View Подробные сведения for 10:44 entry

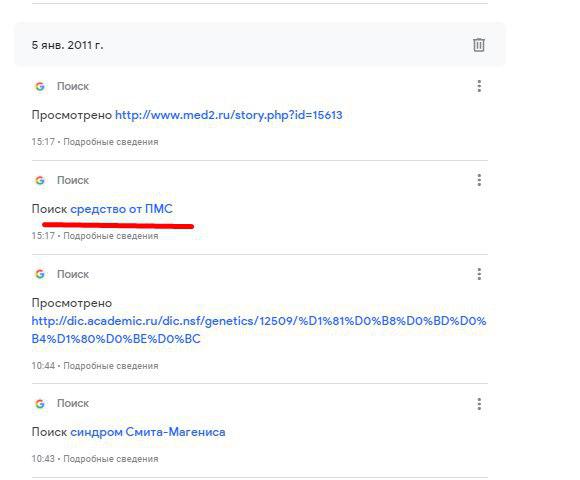coord(111,366)
